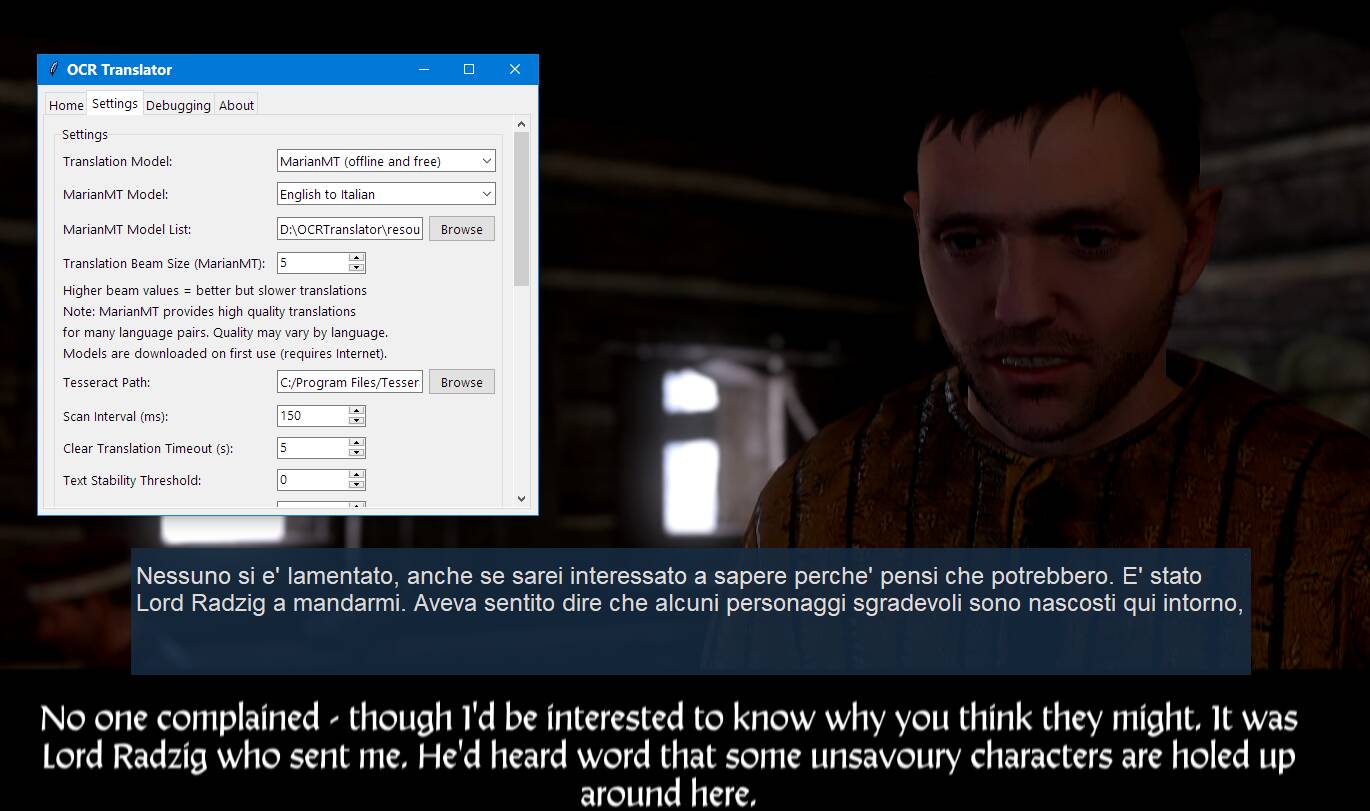1370x811 pixels.
Task: Click the 'Translation Model:' label
Action: tap(118, 161)
